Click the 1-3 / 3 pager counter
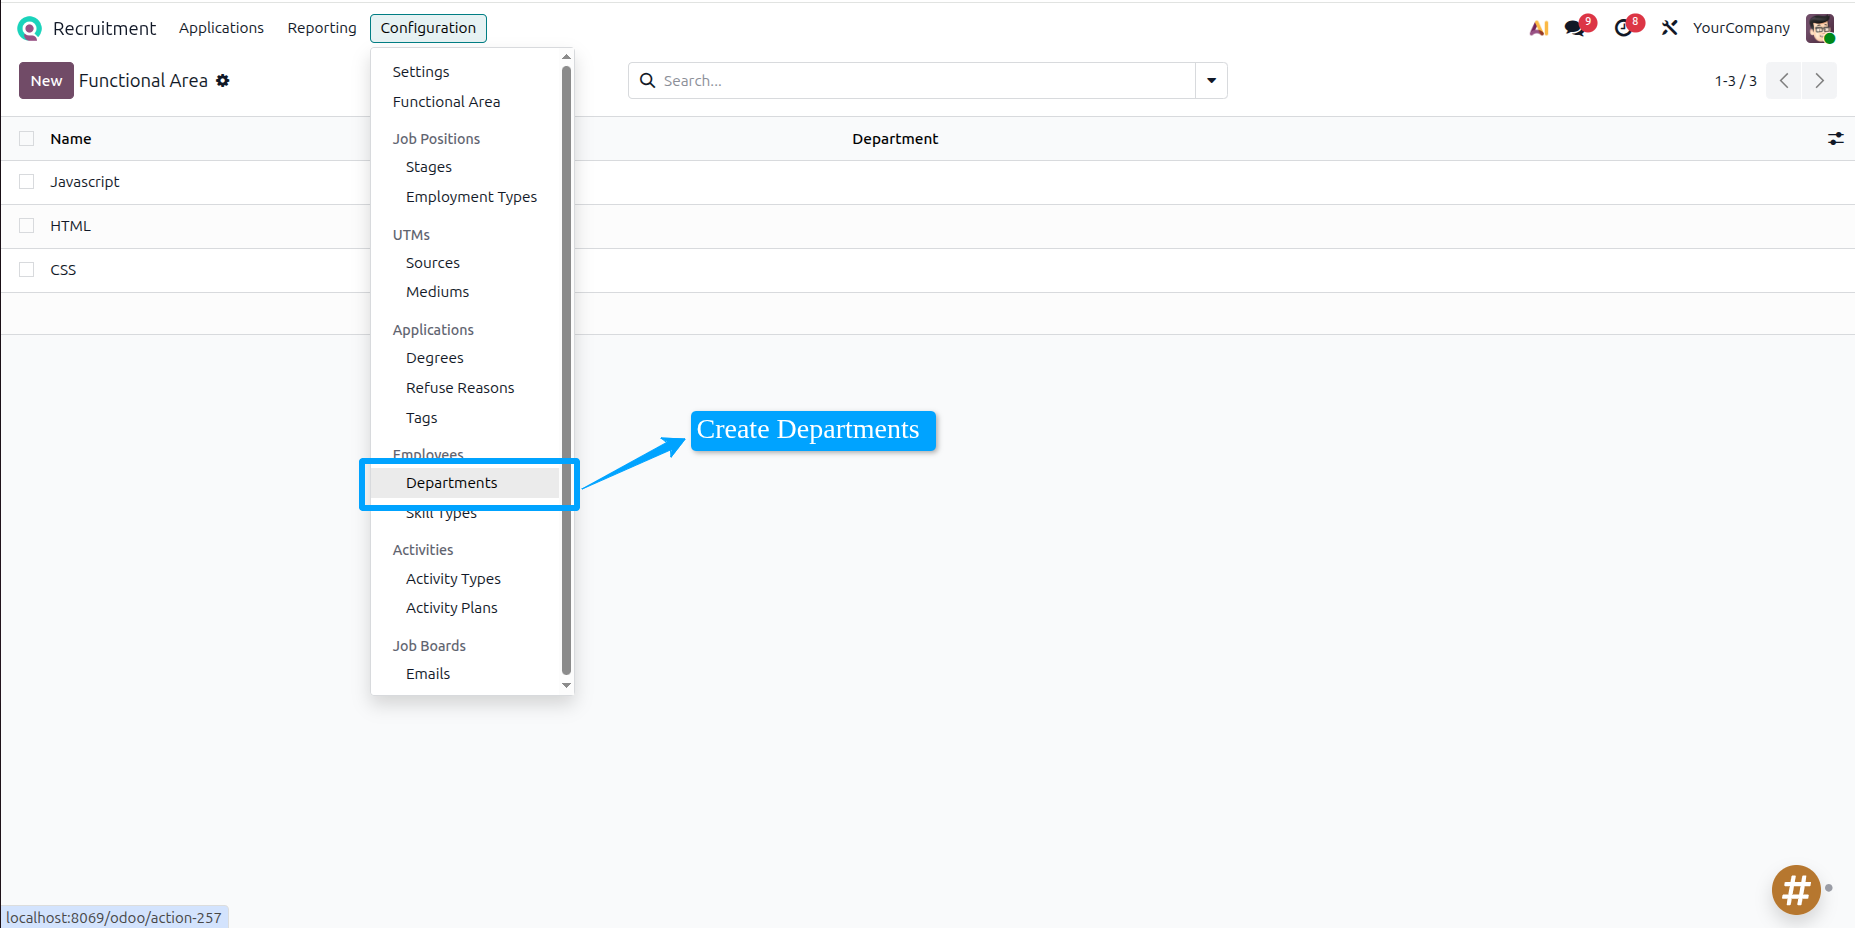Viewport: 1855px width, 928px height. point(1735,81)
